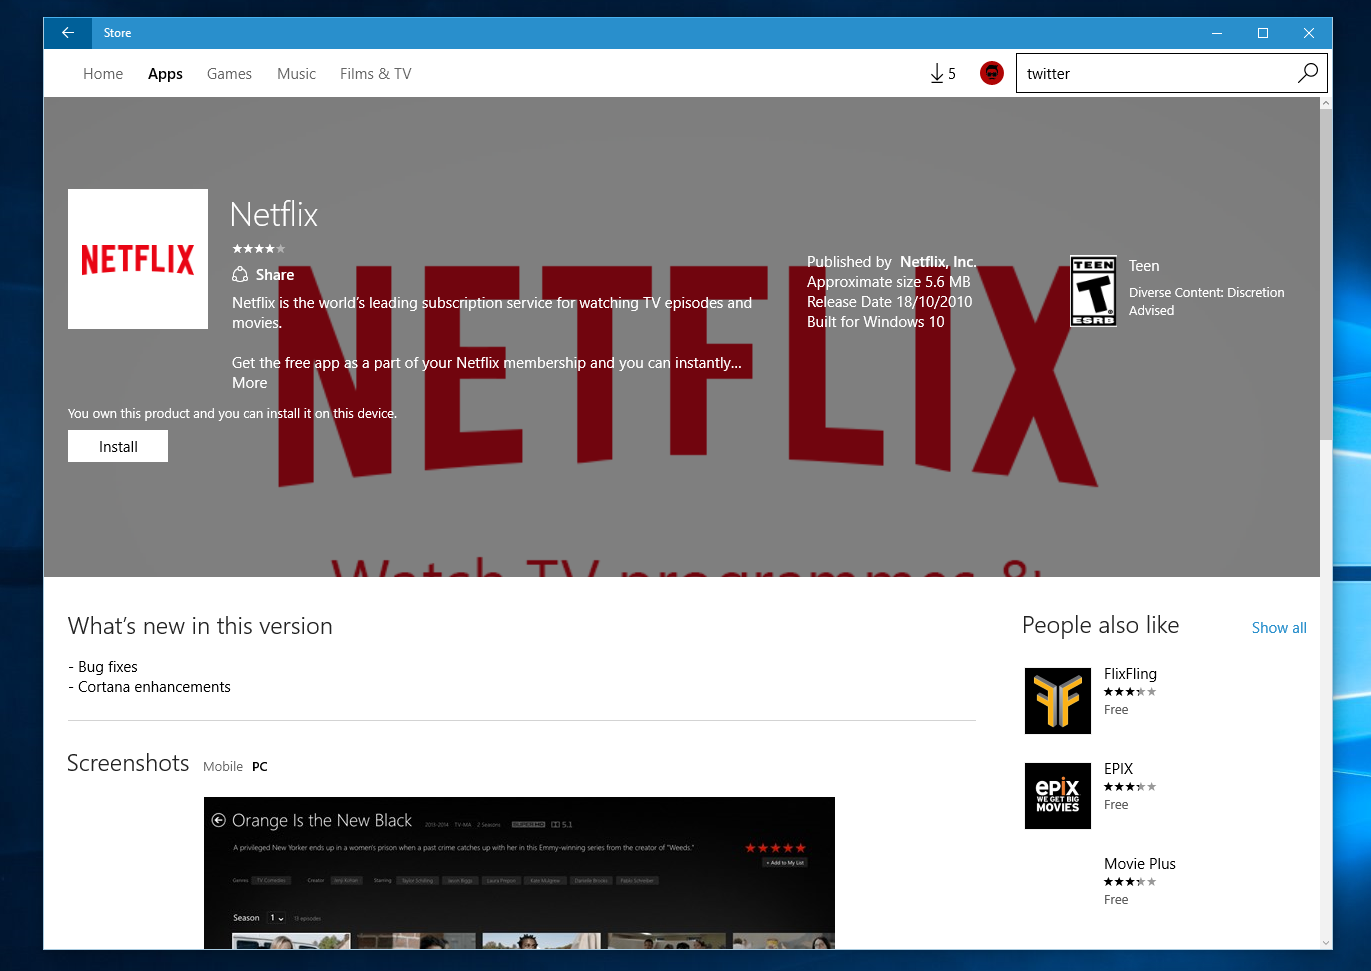This screenshot has width=1371, height=971.
Task: Open the user account avatar
Action: [x=991, y=73]
